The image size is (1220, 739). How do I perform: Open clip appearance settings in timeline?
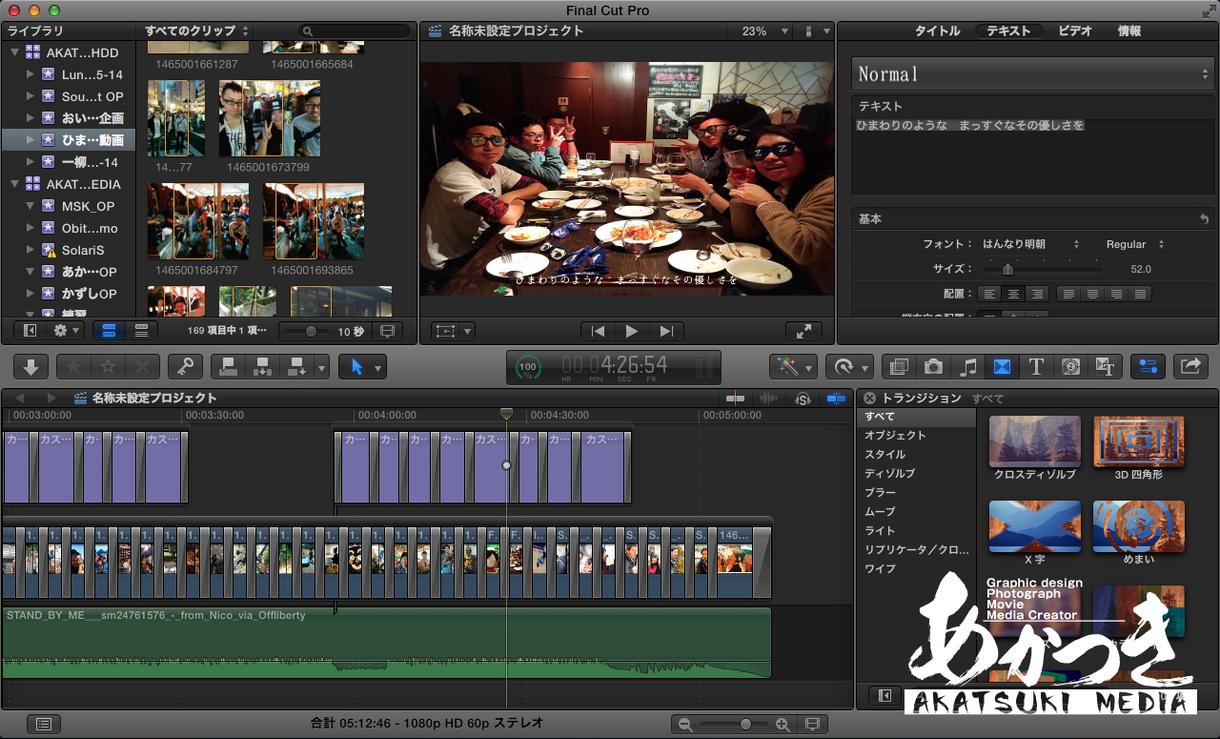click(x=812, y=724)
